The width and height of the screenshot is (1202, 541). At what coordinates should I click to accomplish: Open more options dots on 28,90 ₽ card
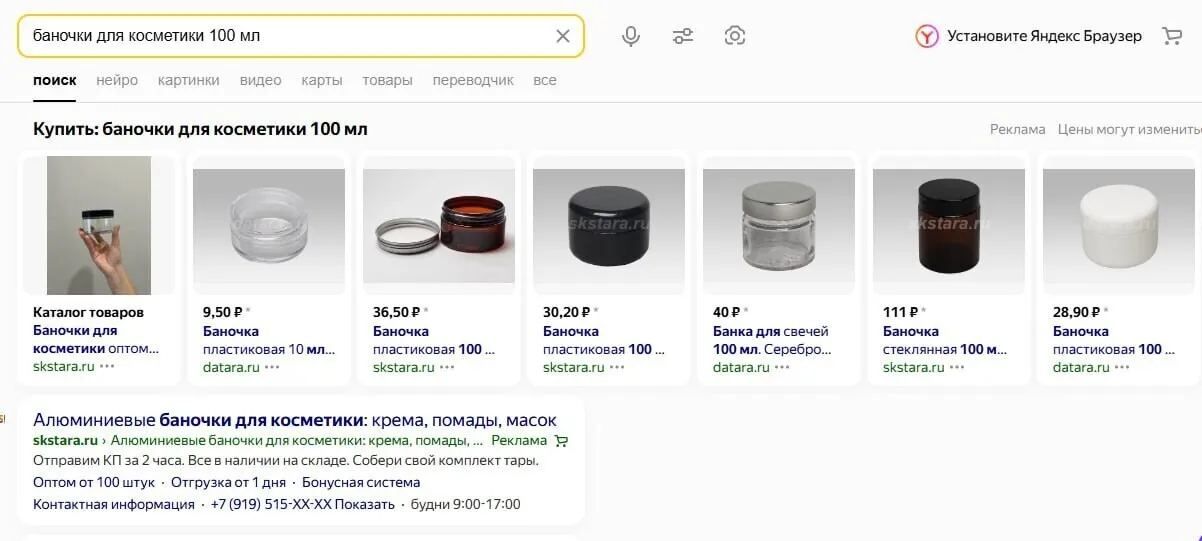[1122, 367]
